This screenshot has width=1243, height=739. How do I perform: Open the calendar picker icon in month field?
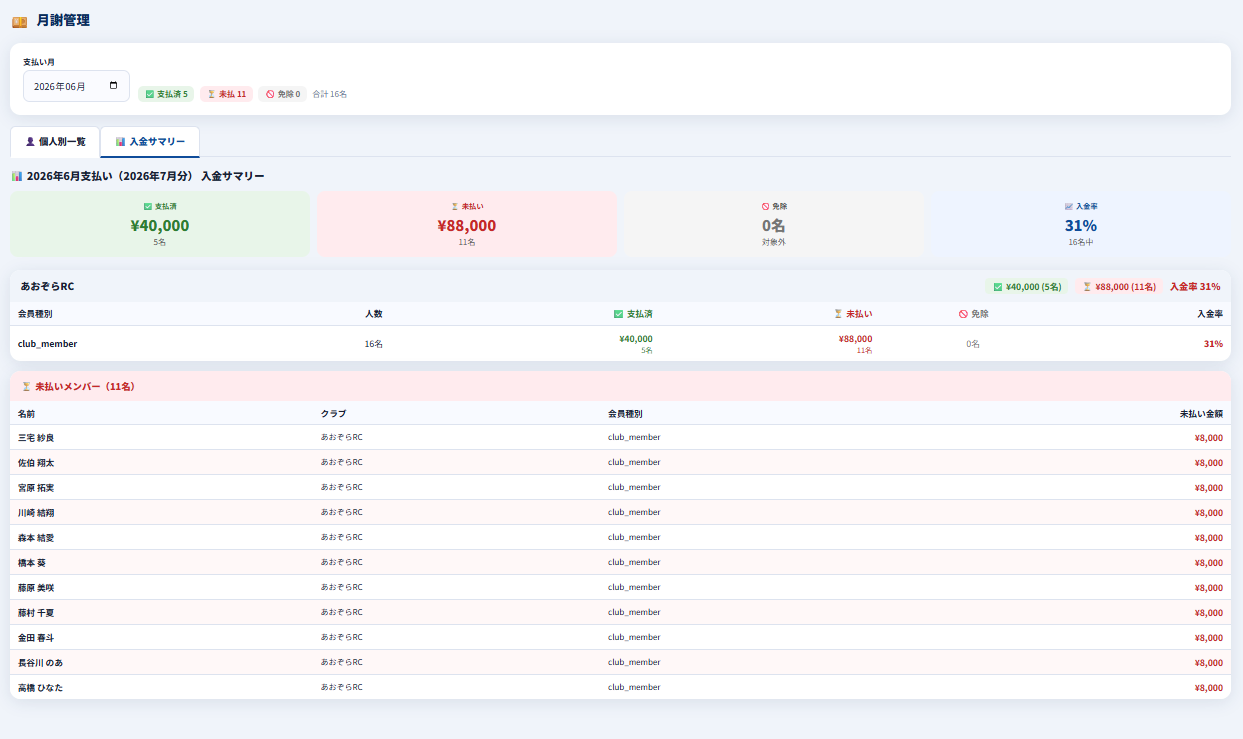(113, 86)
